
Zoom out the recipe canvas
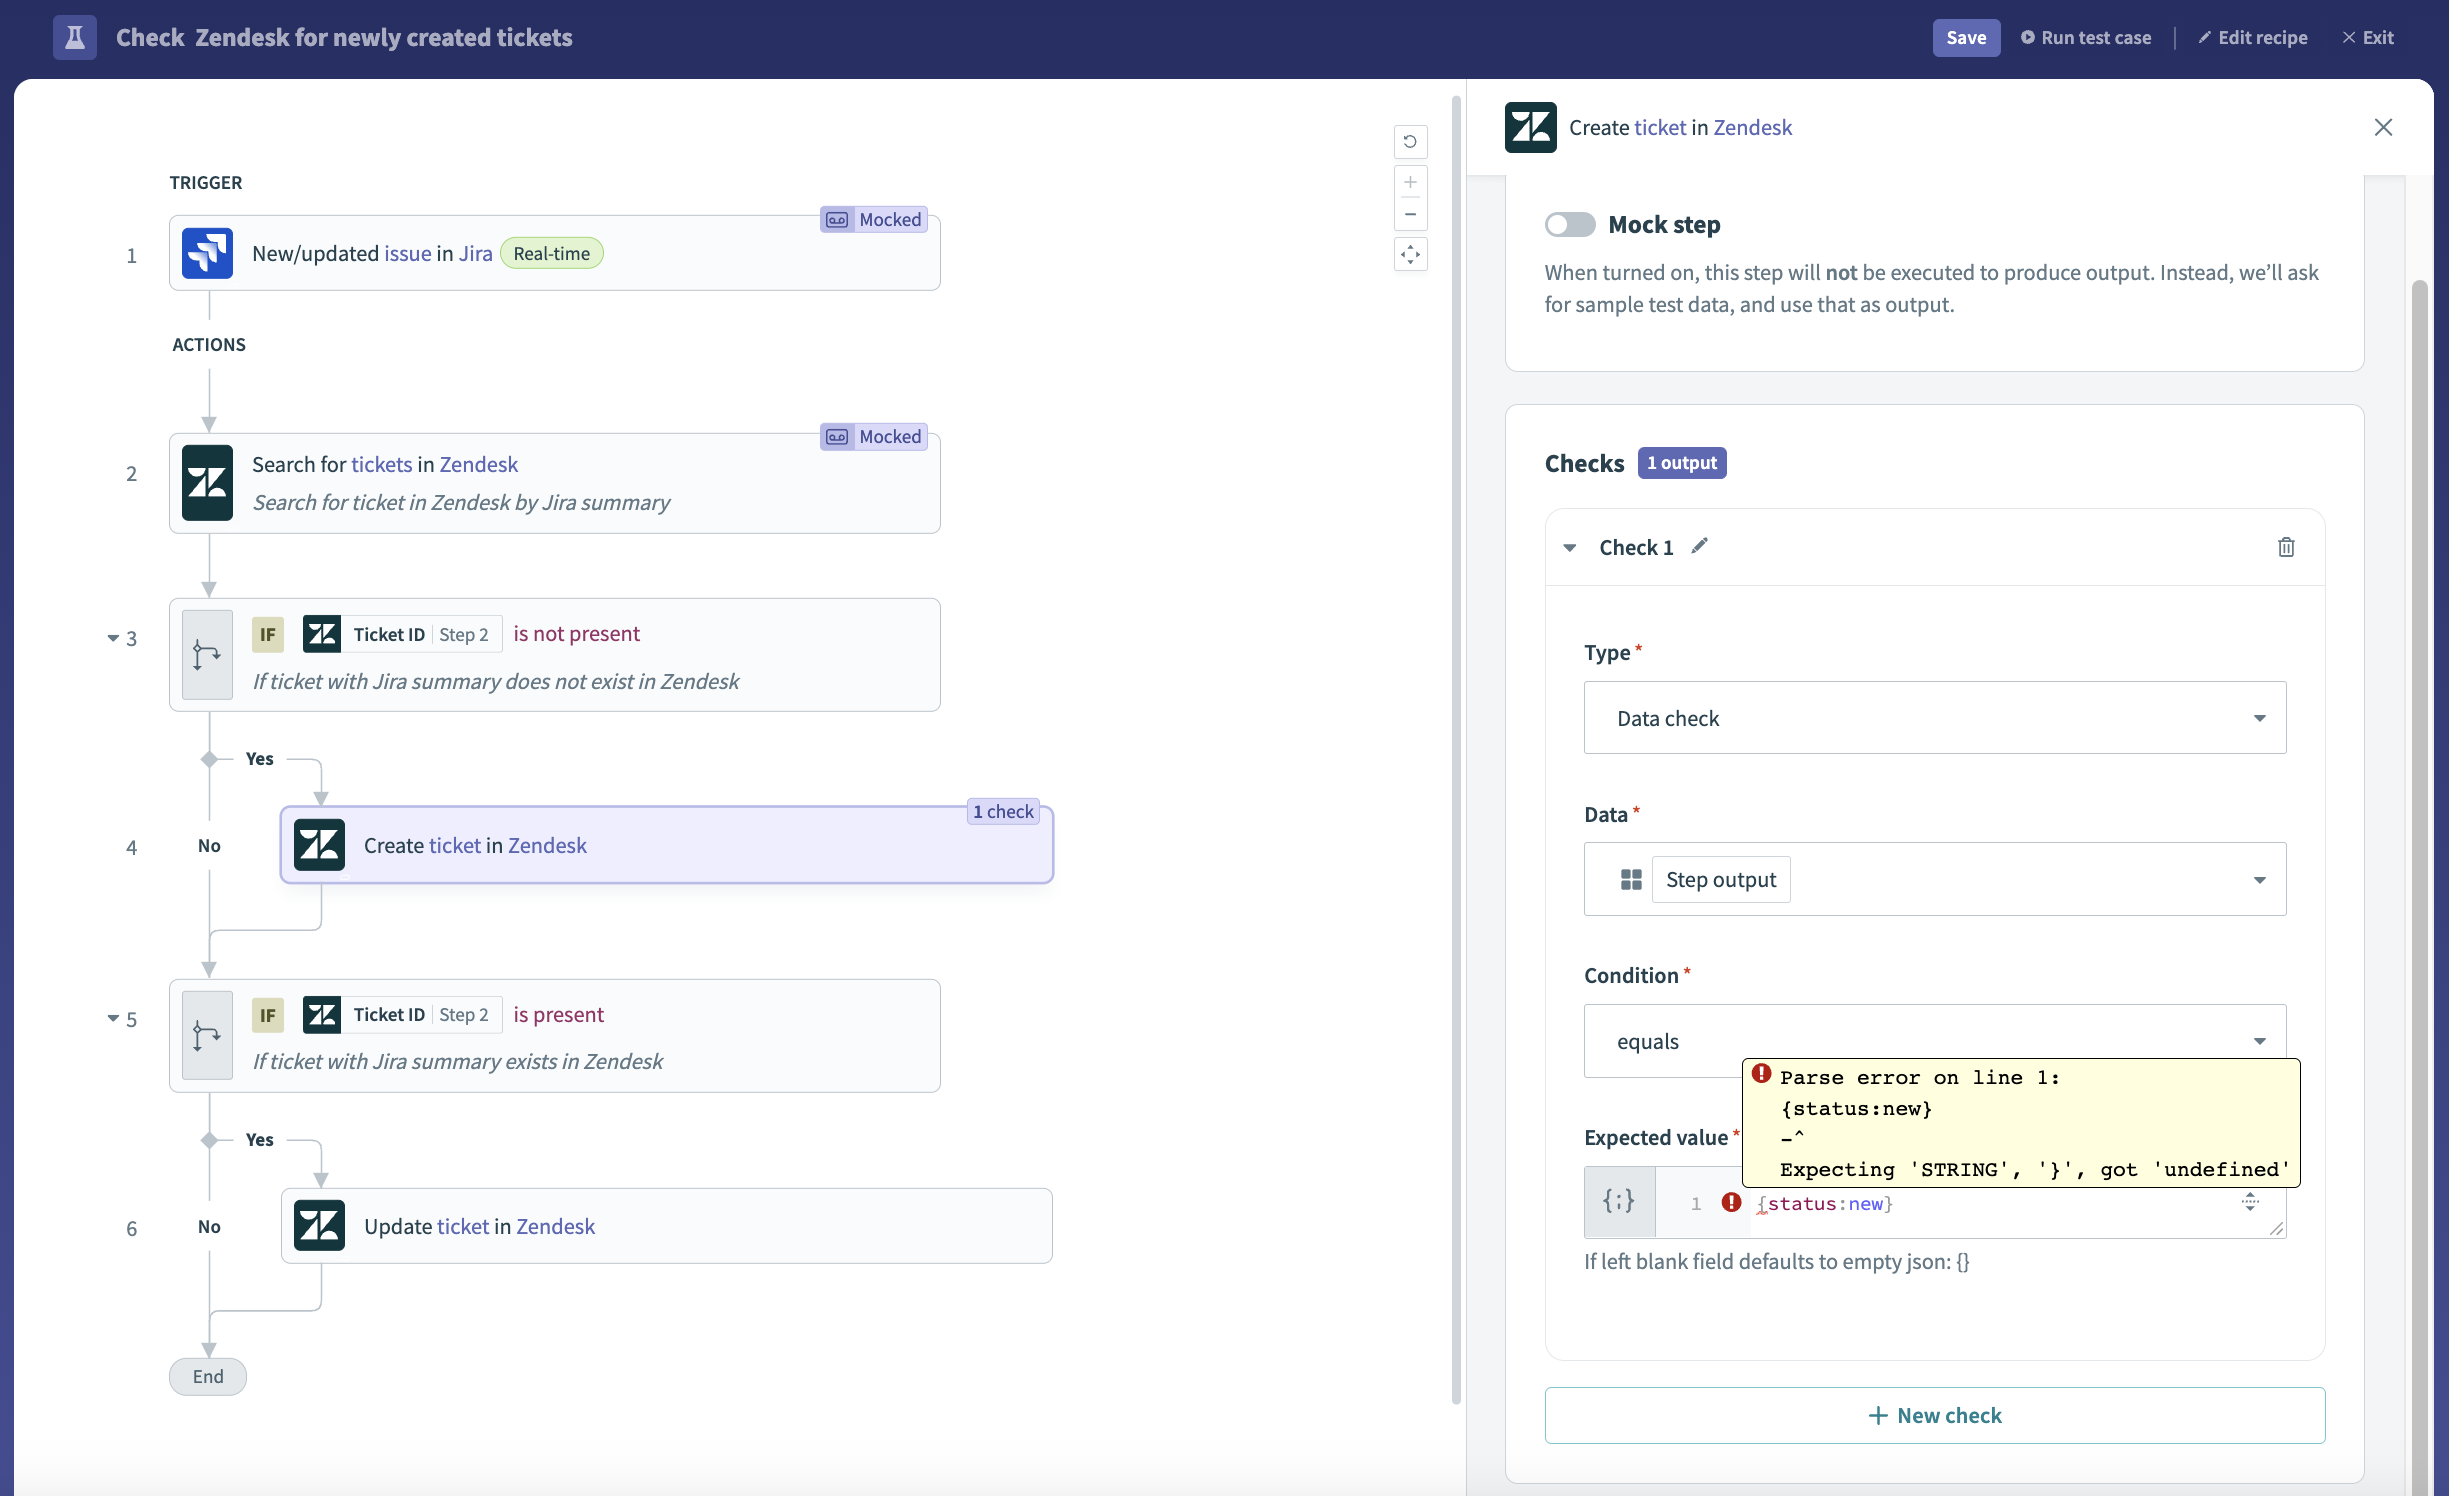(1410, 214)
